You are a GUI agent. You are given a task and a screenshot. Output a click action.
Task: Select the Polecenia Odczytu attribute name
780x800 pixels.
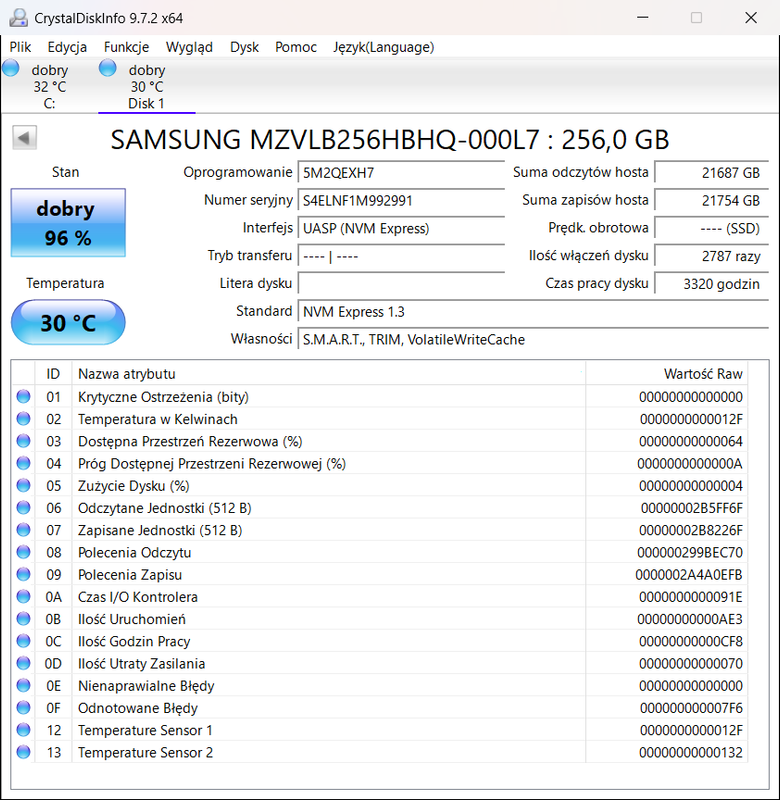tap(135, 553)
